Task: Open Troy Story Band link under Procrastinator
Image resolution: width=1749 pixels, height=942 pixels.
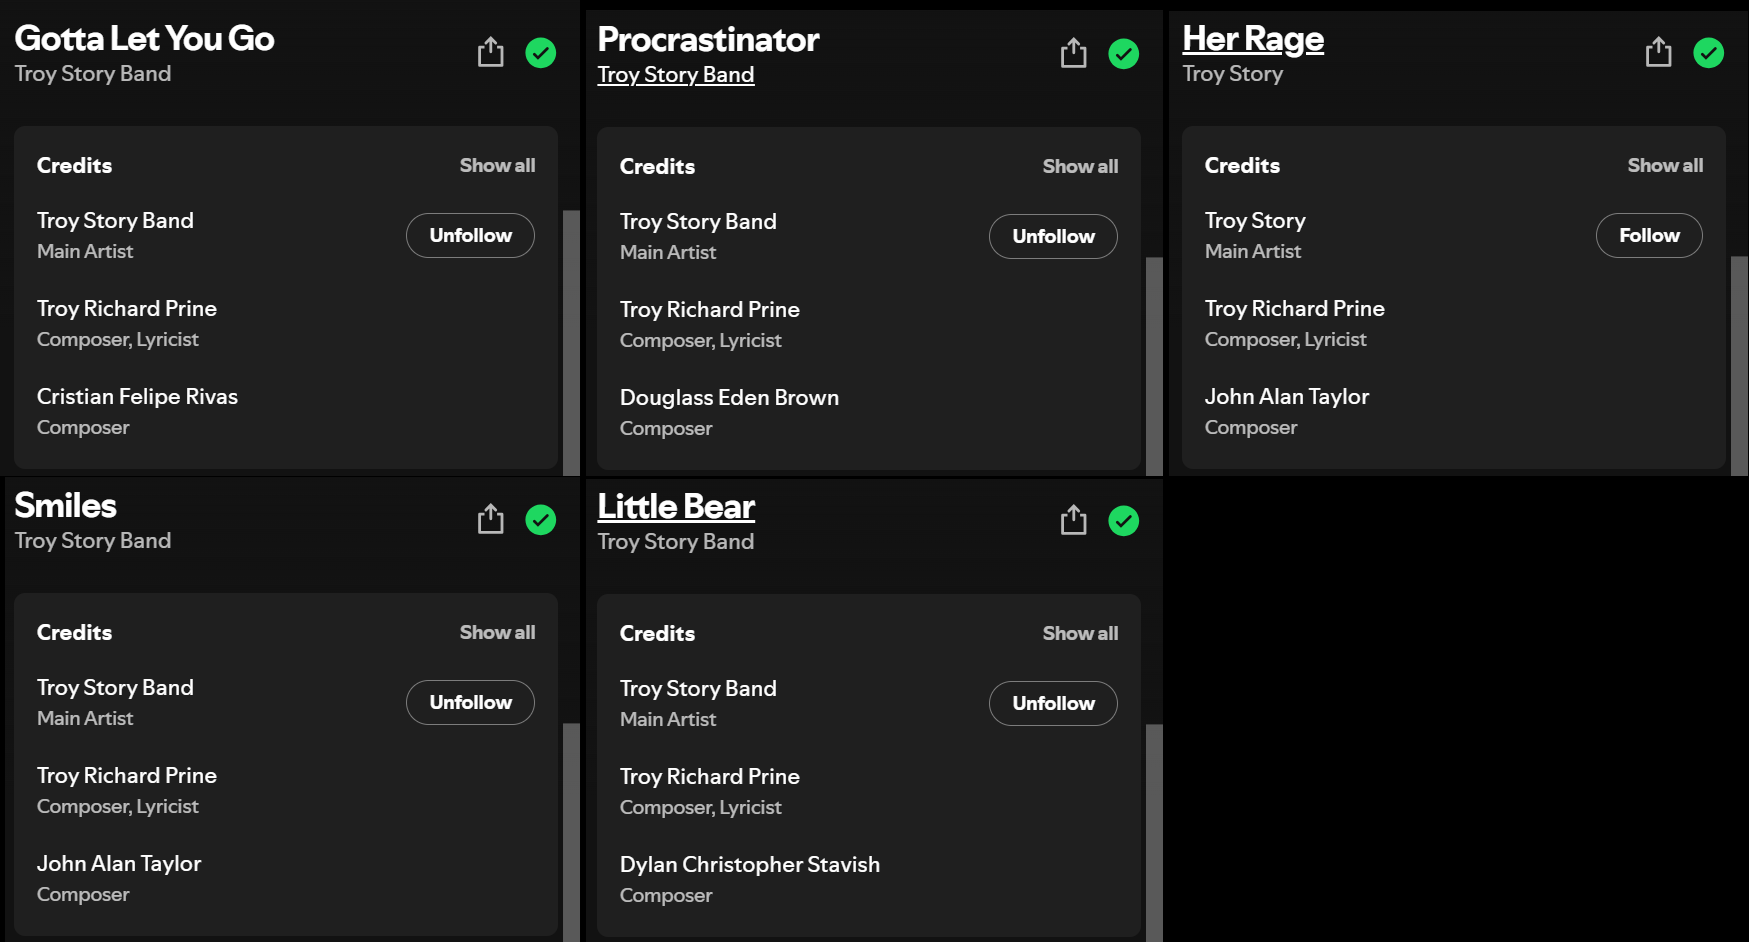Action: point(675,75)
